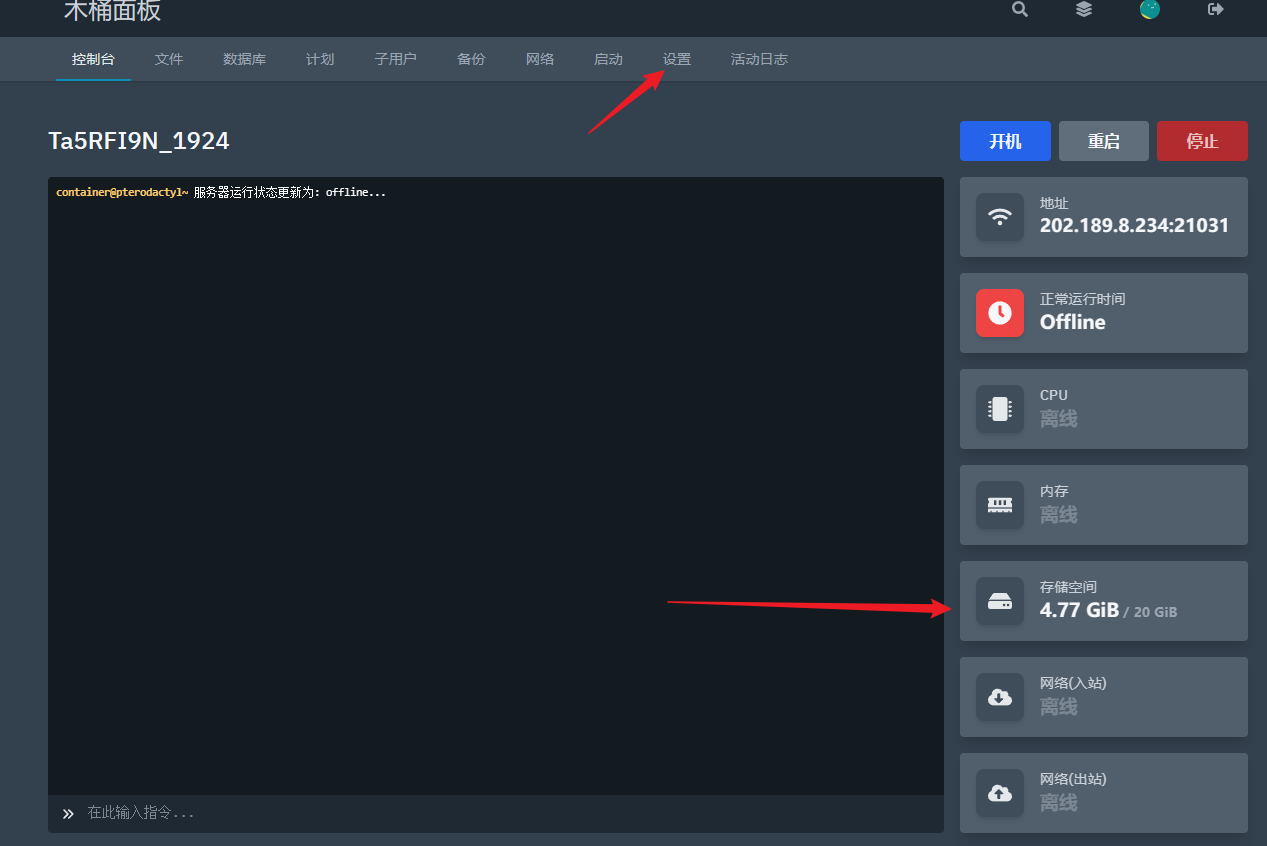Open the 备份 tab

471,59
